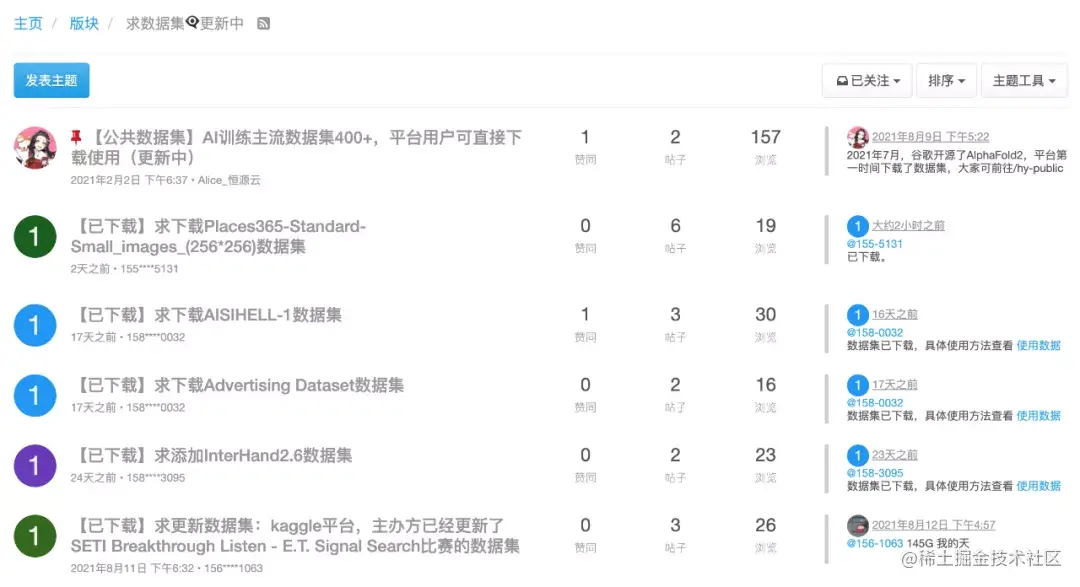The width and height of the screenshot is (1080, 587).
Task: Click the 发表主题 new topic button
Action: [x=52, y=81]
